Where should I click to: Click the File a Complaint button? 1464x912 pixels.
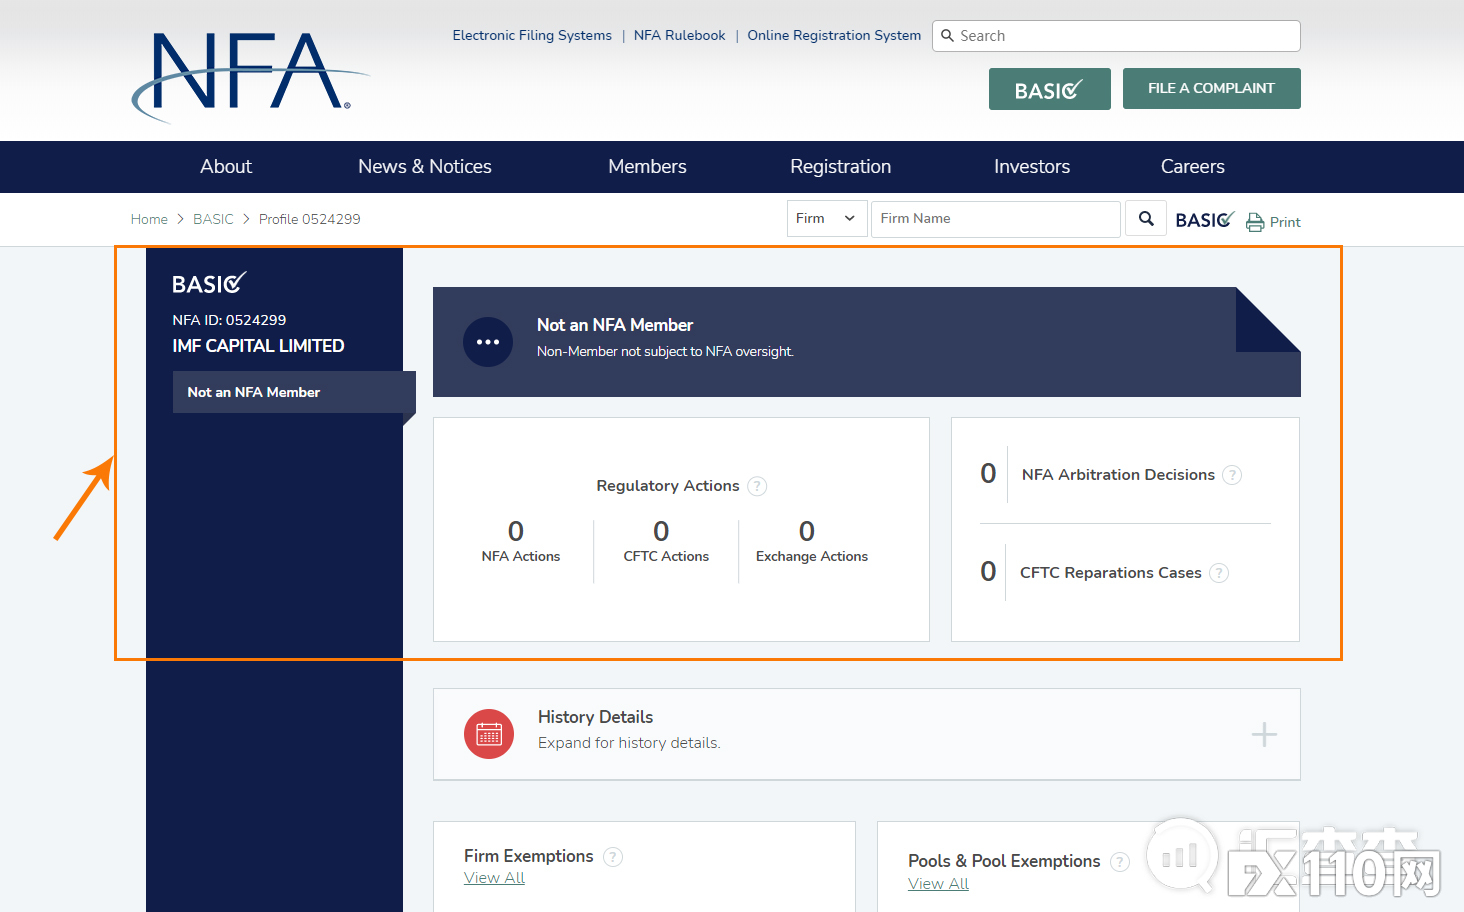point(1212,88)
